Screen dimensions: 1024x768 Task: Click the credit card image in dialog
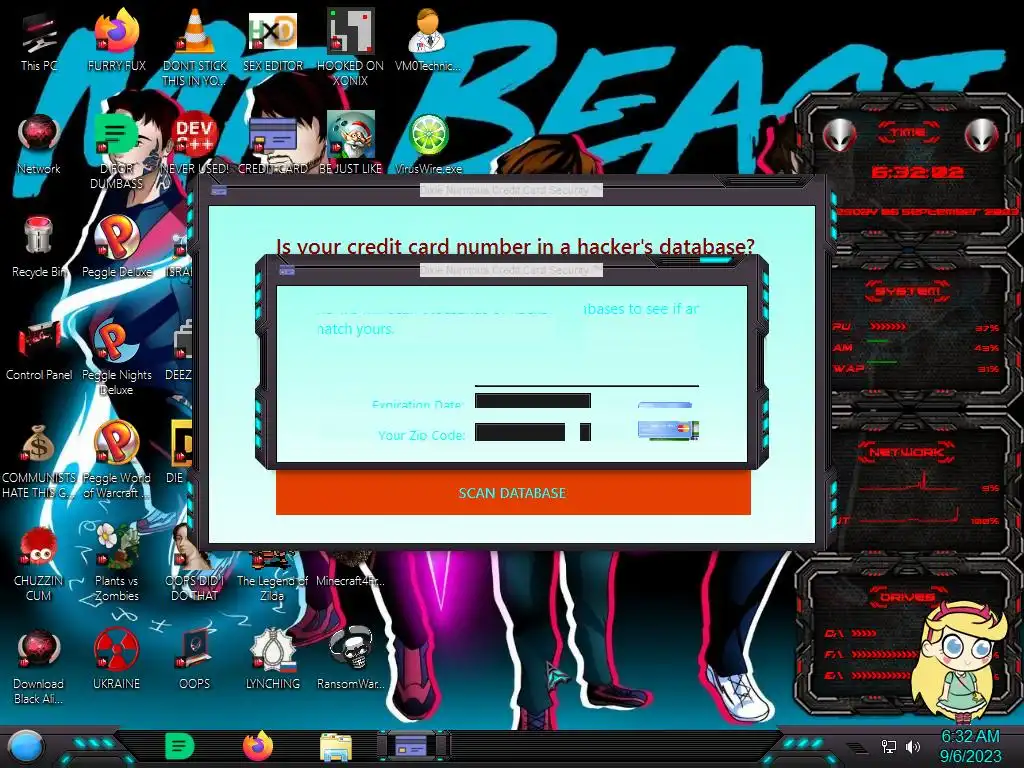tap(668, 430)
